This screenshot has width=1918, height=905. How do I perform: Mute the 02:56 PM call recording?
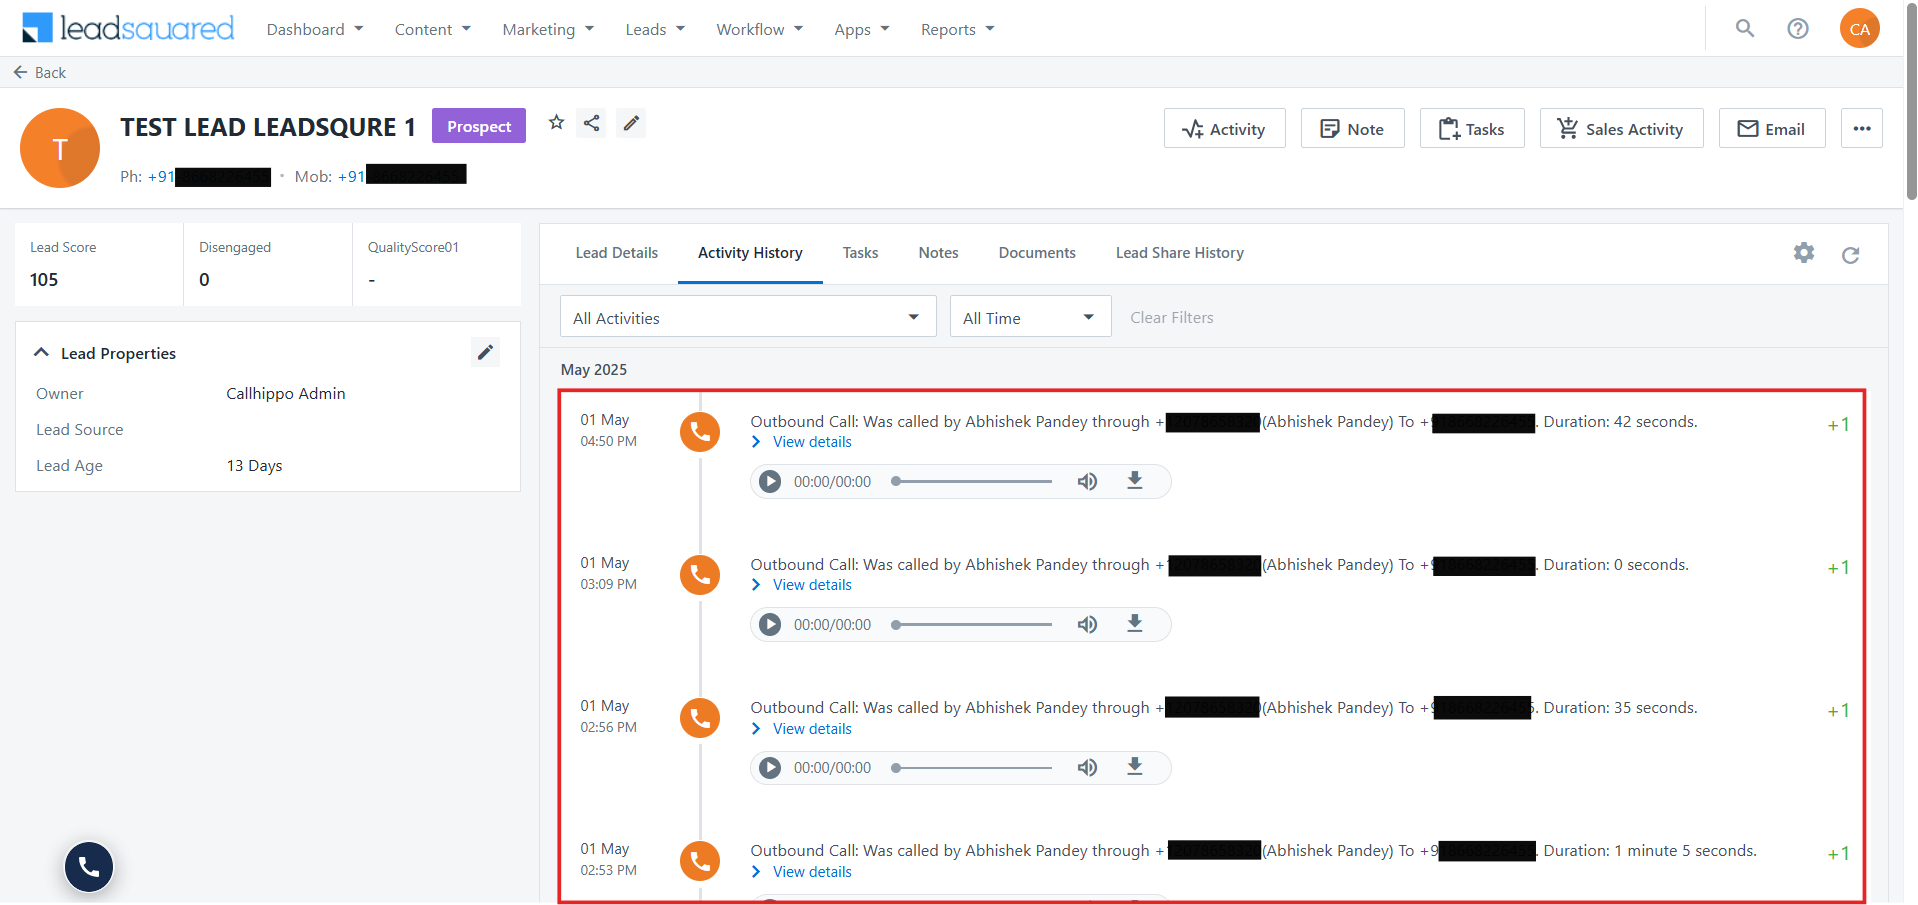(1087, 767)
